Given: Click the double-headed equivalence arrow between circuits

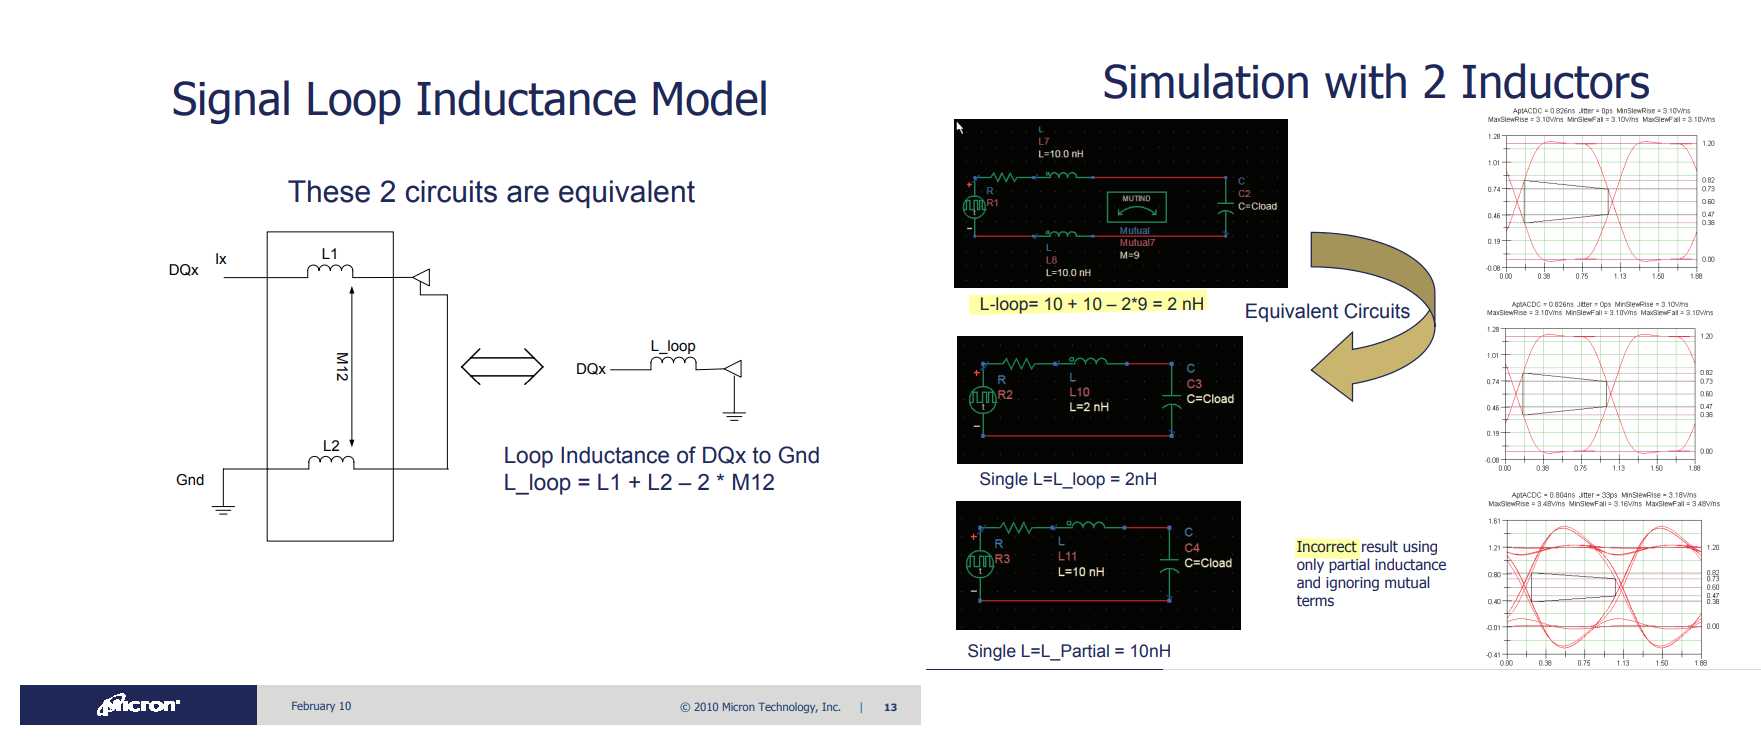Looking at the screenshot, I should tap(502, 367).
